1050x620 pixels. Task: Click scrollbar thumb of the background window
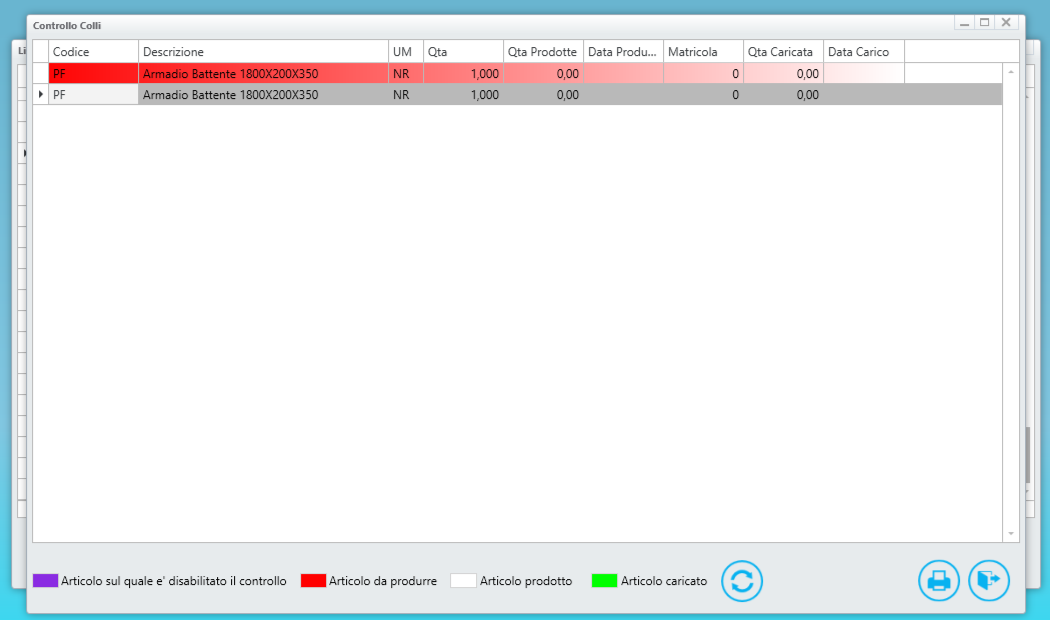(1028, 455)
